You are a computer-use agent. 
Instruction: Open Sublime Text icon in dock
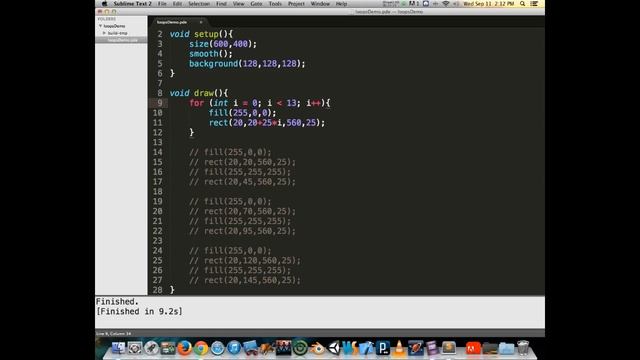click(449, 348)
